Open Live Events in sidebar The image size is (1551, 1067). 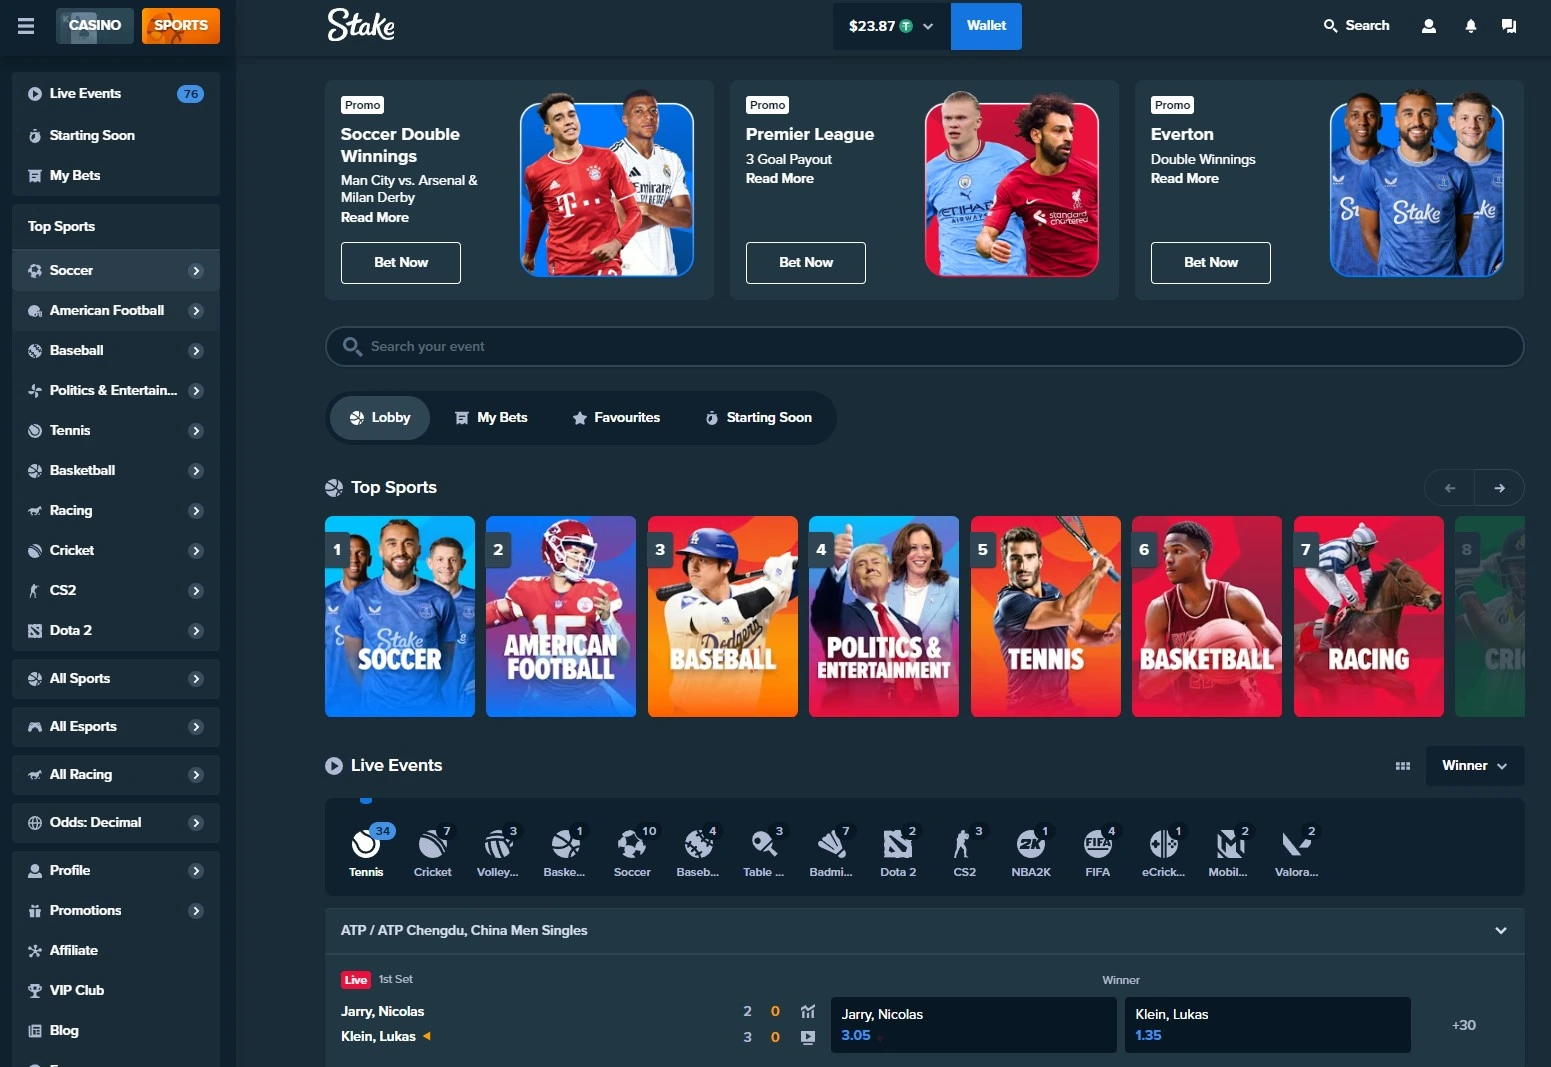pyautogui.click(x=116, y=94)
